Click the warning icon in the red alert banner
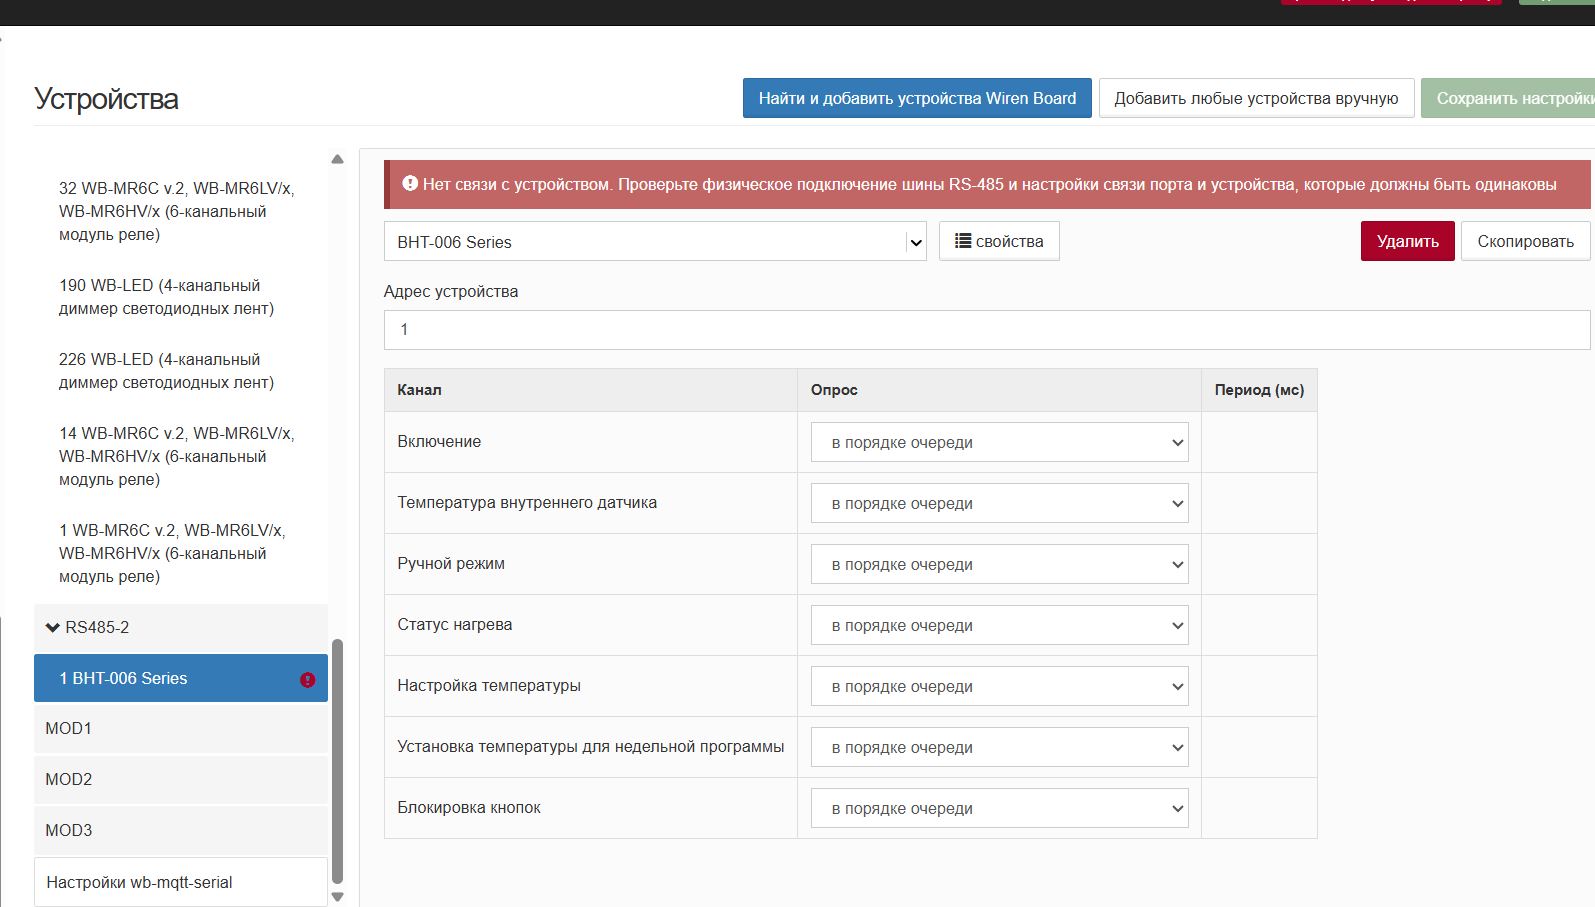Viewport: 1595px width, 907px height. (x=410, y=184)
